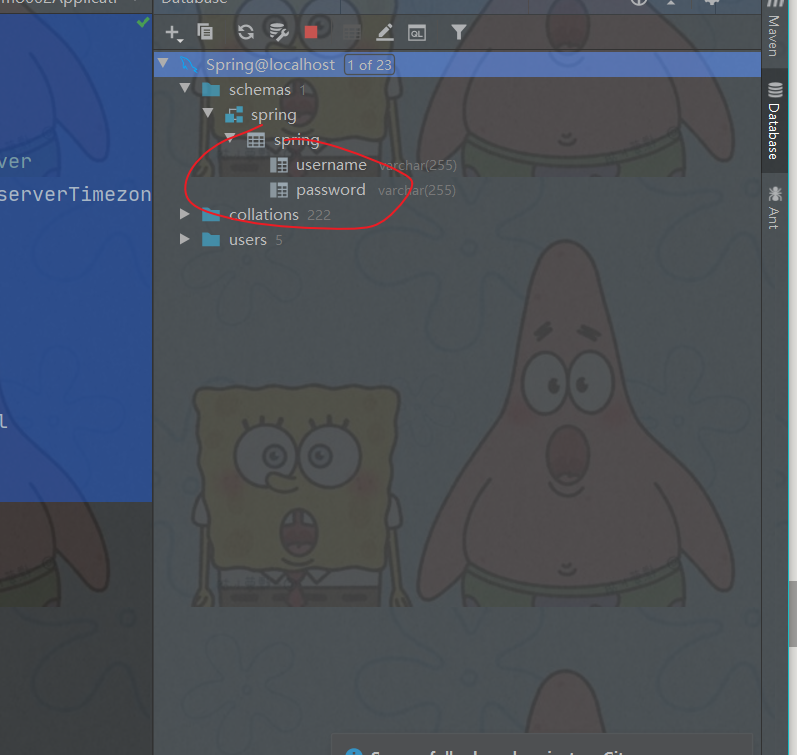Toggle the Database tool window tab
The height and width of the screenshot is (755, 797).
click(x=775, y=121)
